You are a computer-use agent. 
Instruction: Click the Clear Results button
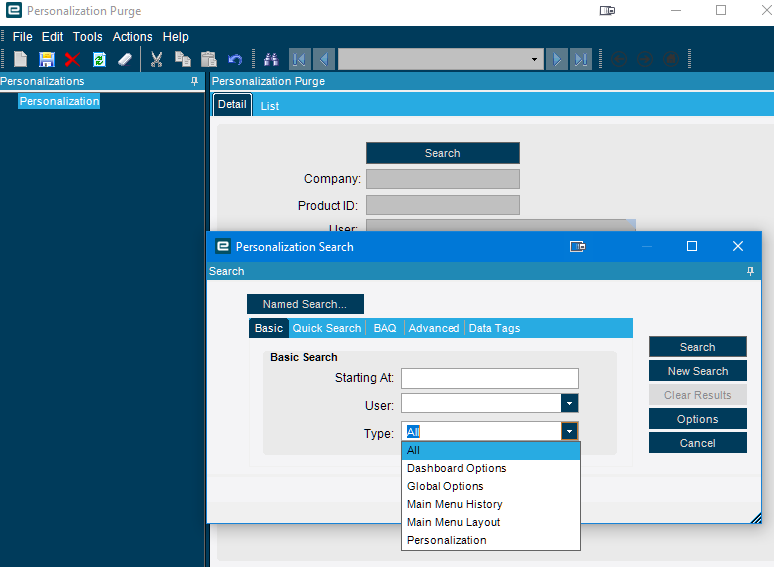tap(697, 395)
